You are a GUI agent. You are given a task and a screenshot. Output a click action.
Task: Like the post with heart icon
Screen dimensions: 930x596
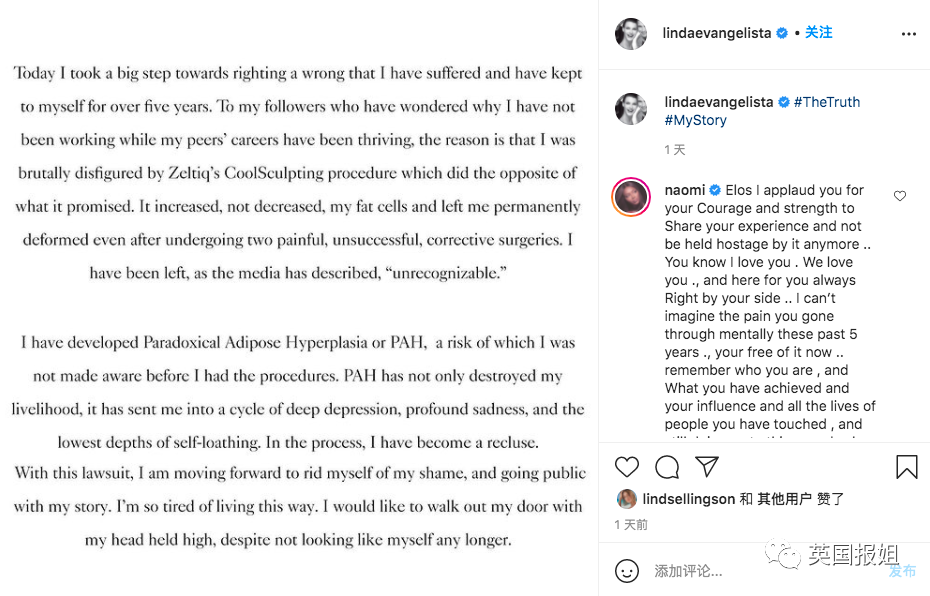[x=627, y=467]
